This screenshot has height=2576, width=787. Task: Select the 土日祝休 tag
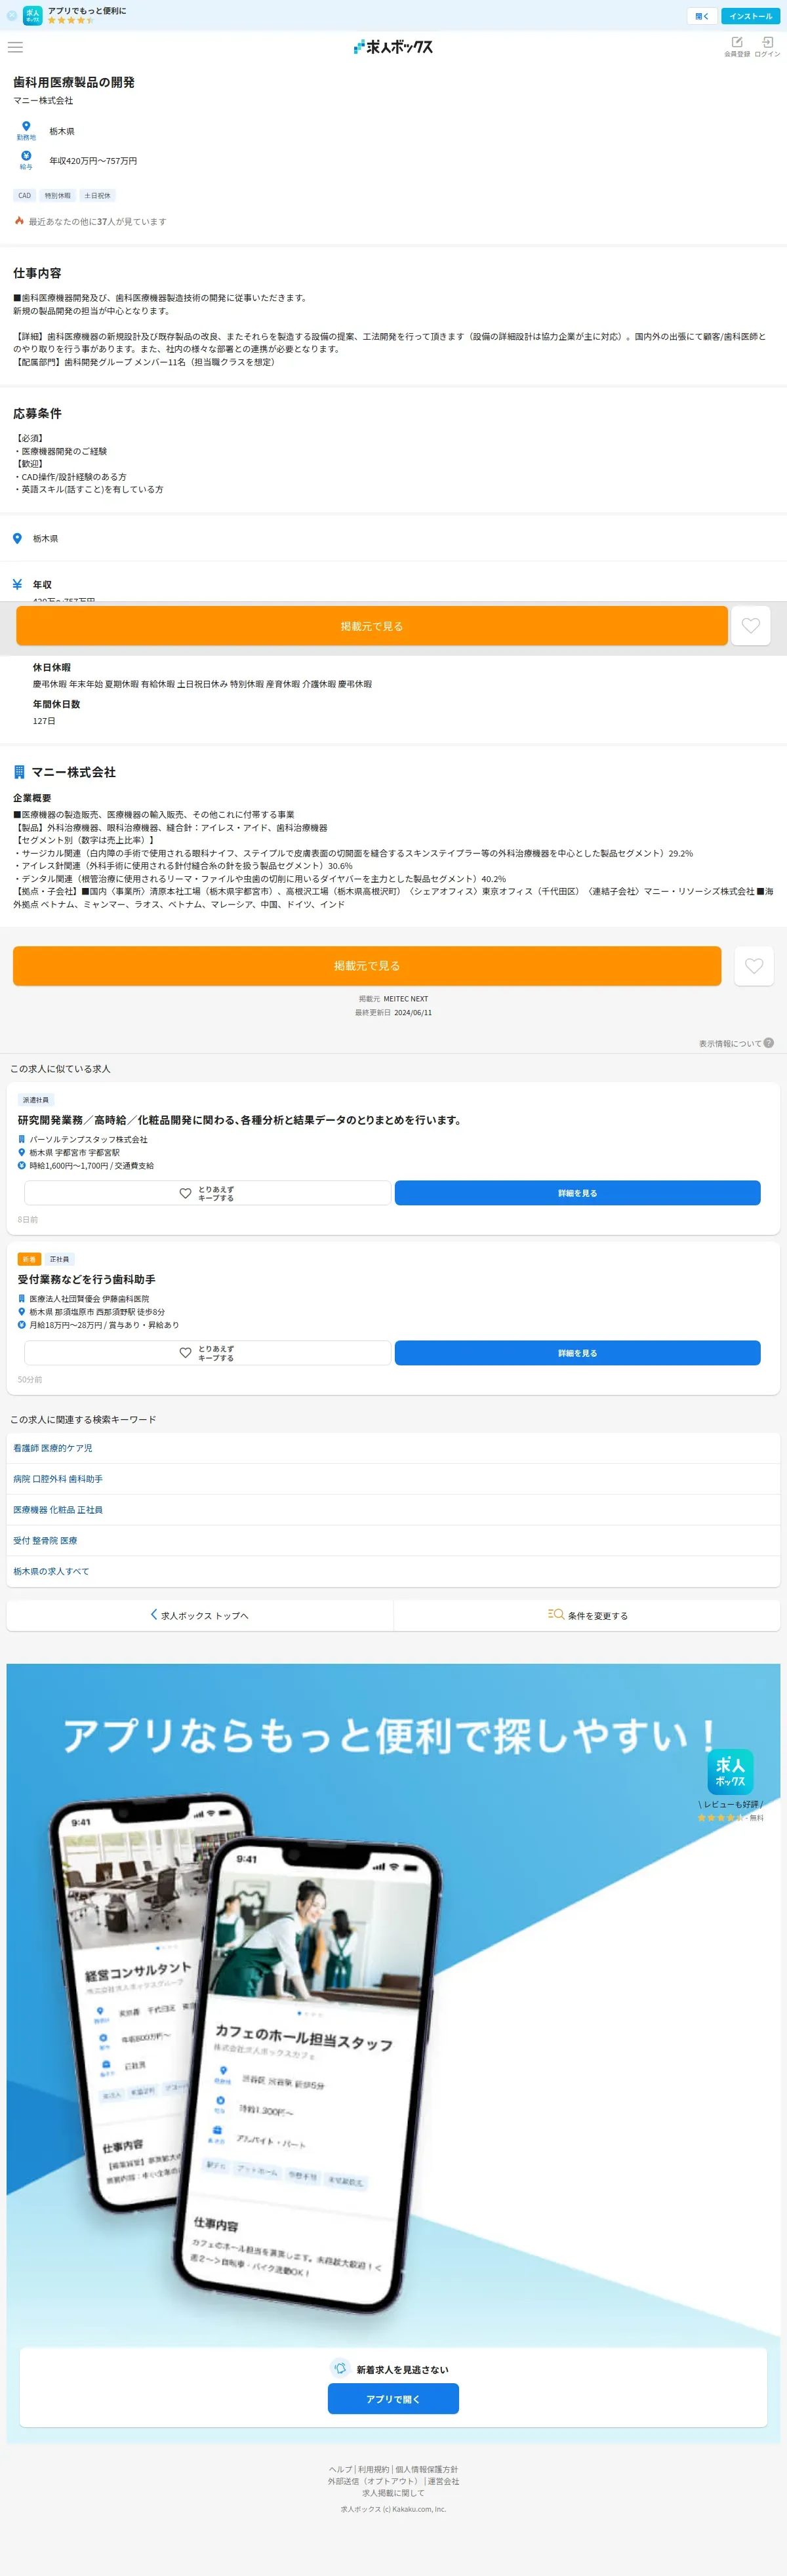pyautogui.click(x=97, y=196)
